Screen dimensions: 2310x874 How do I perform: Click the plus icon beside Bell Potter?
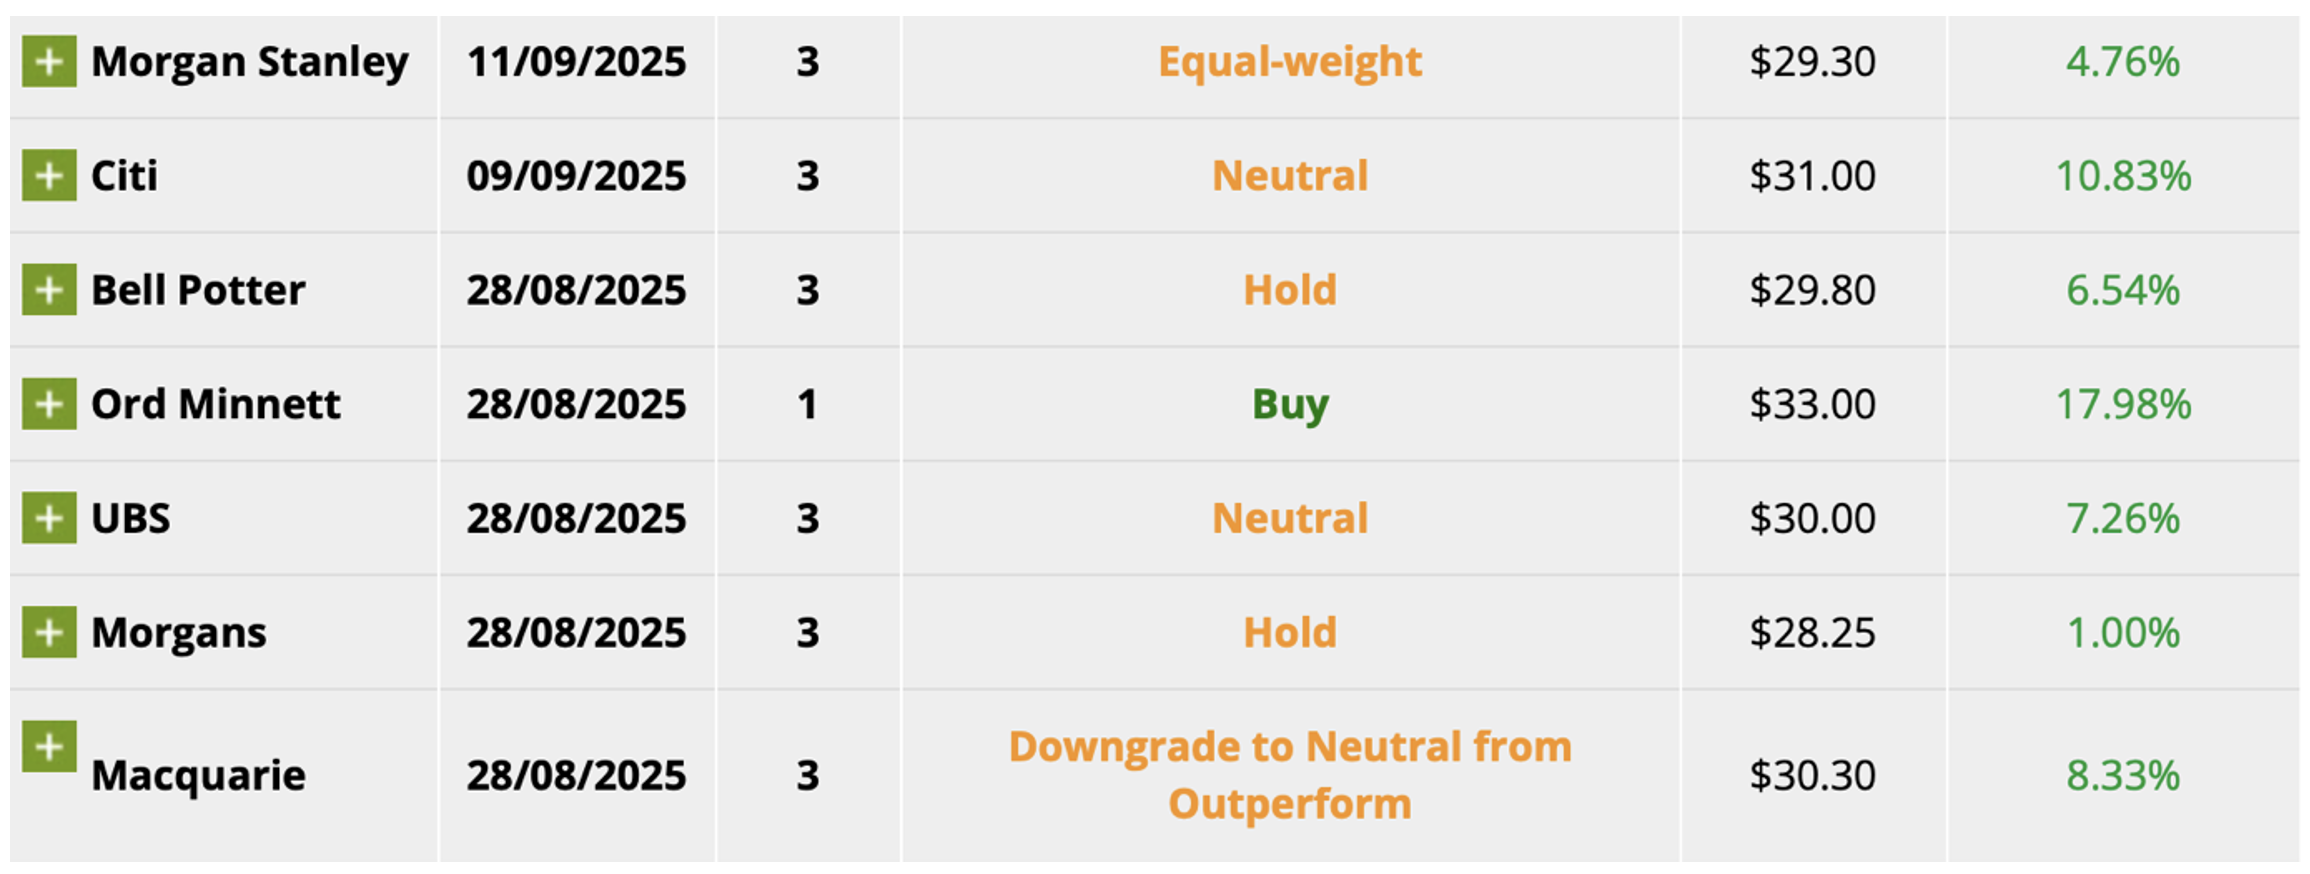[x=49, y=290]
